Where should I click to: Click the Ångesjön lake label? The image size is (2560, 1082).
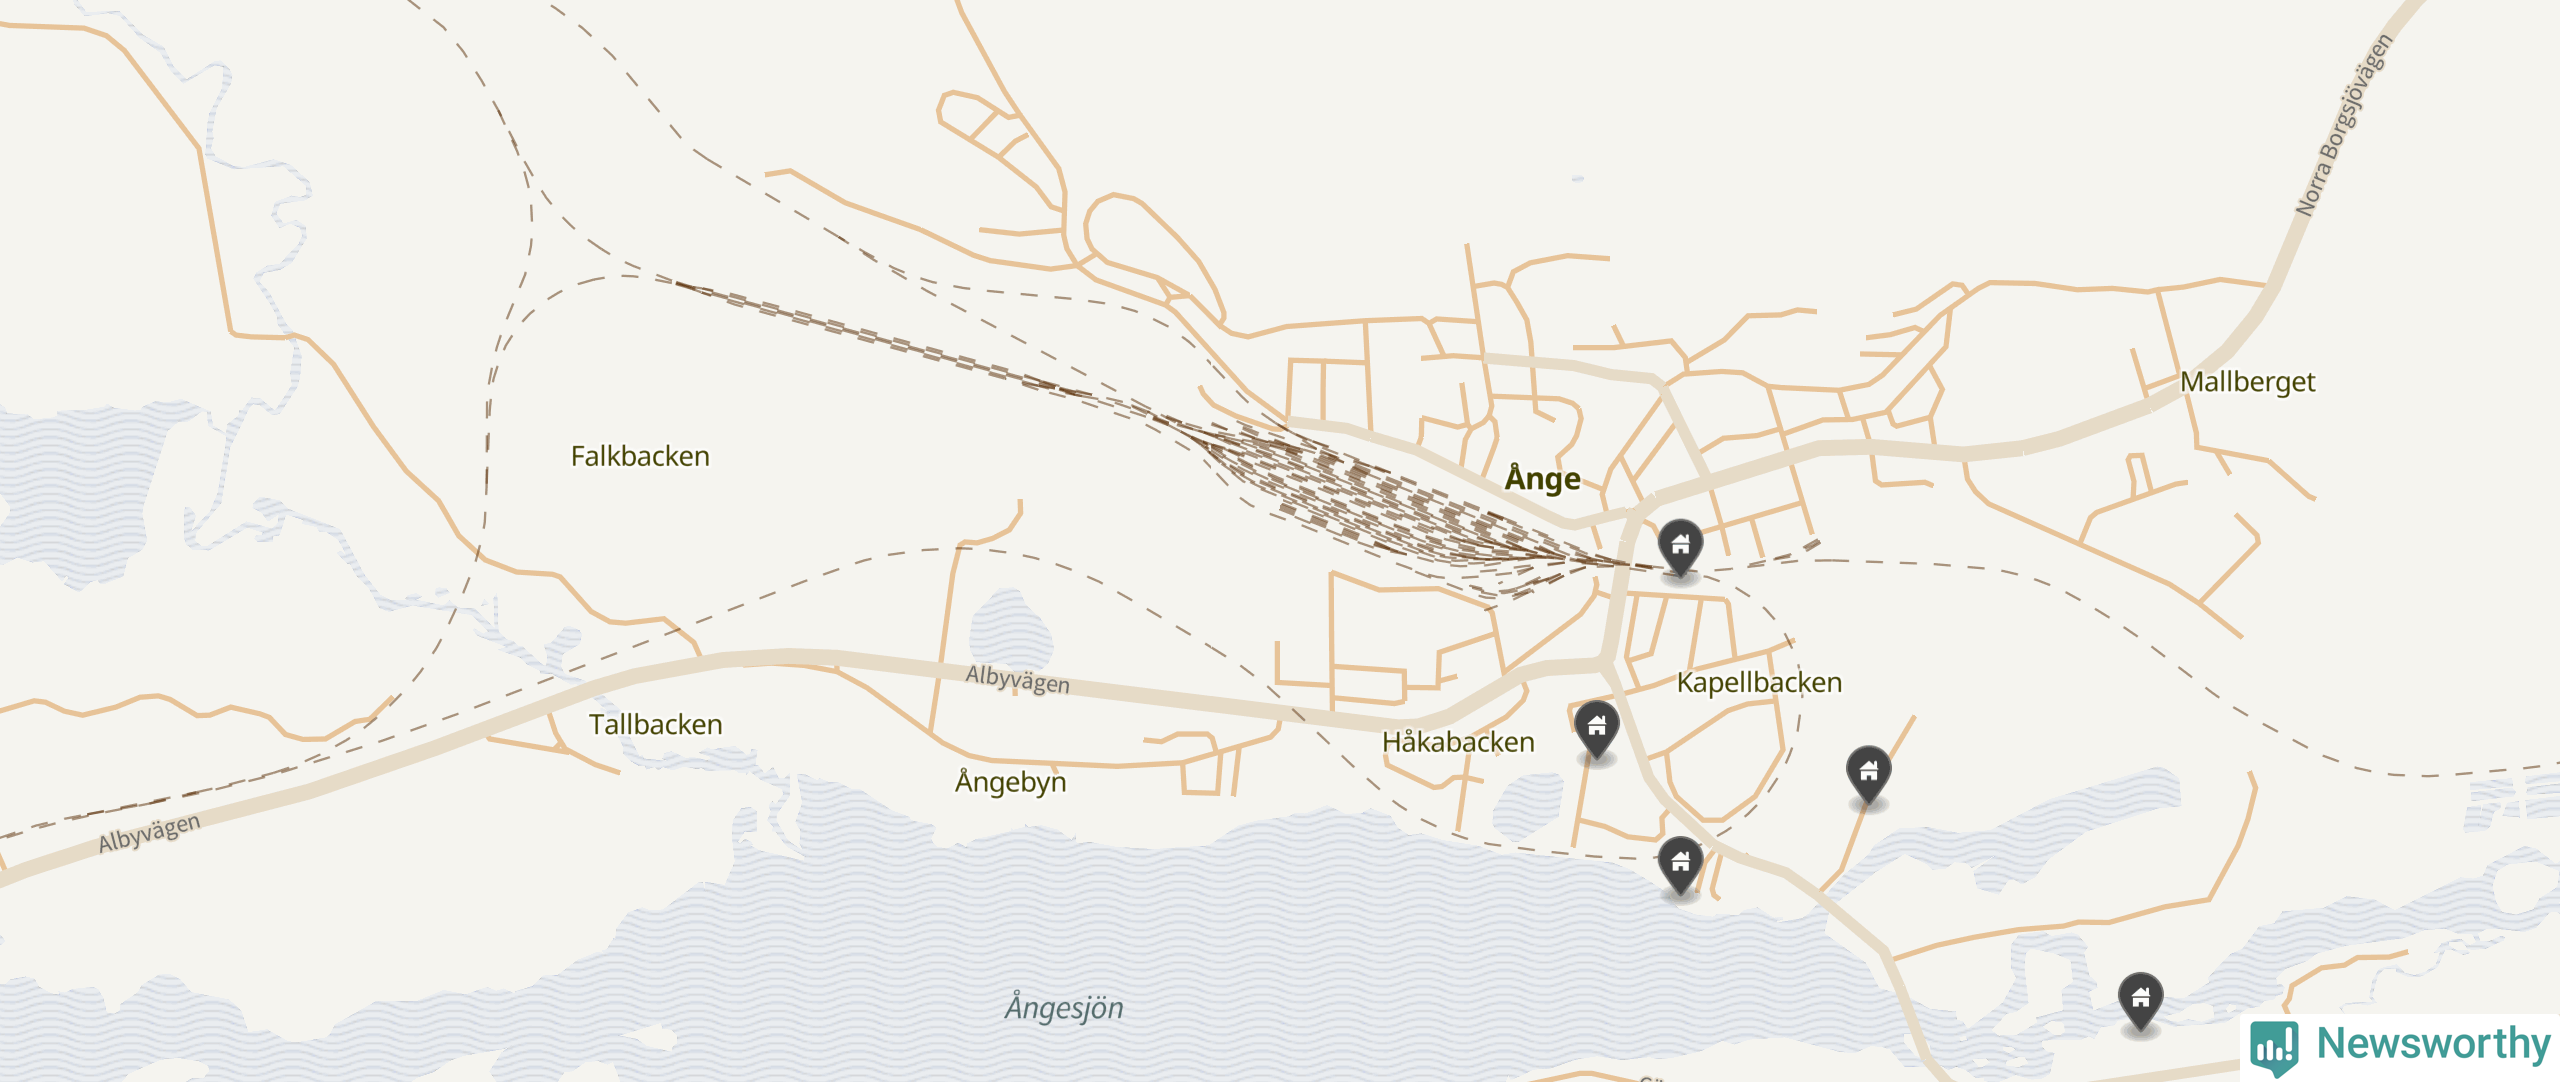[x=1064, y=1006]
